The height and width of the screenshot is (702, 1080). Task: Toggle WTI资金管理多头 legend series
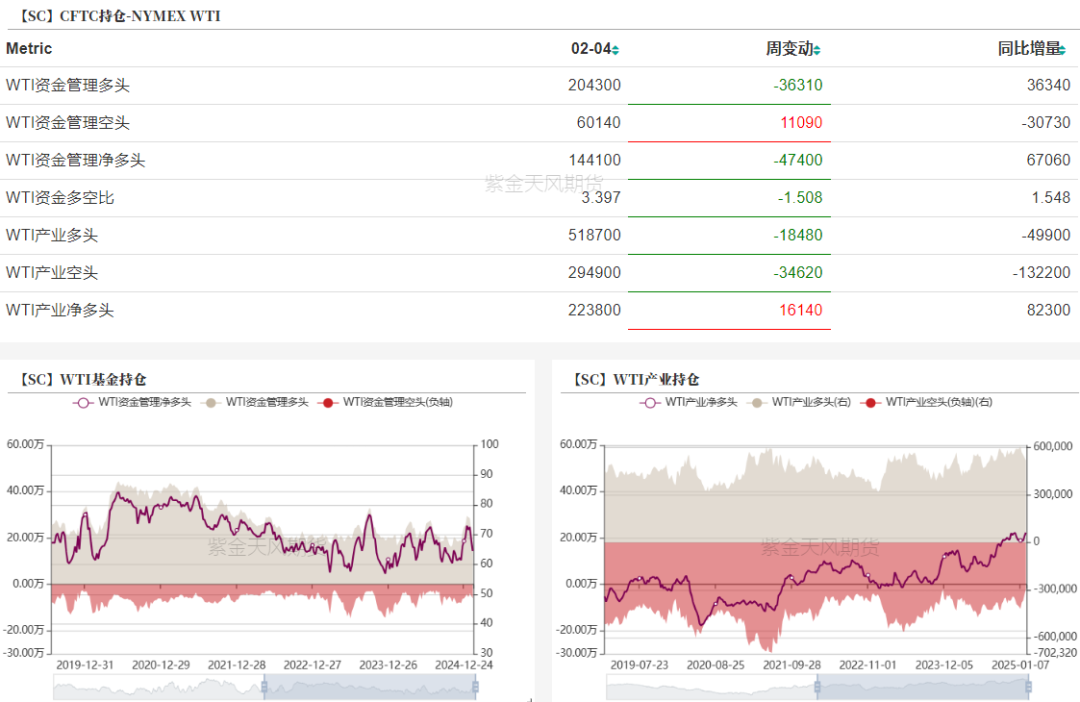212,402
